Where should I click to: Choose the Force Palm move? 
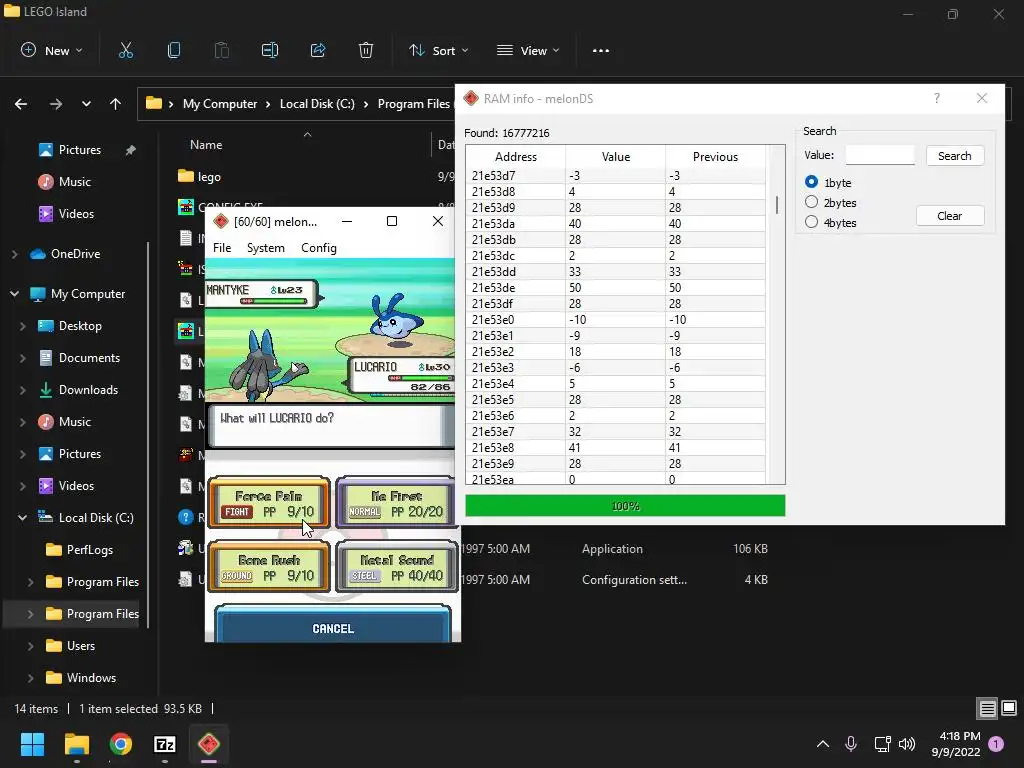click(x=268, y=503)
